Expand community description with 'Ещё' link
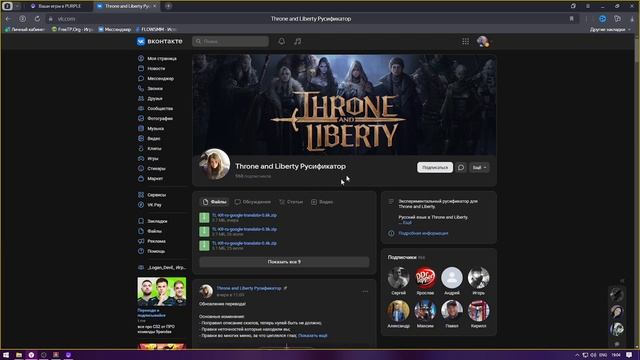Screen dimensions: 640x360 pyautogui.click(x=407, y=223)
